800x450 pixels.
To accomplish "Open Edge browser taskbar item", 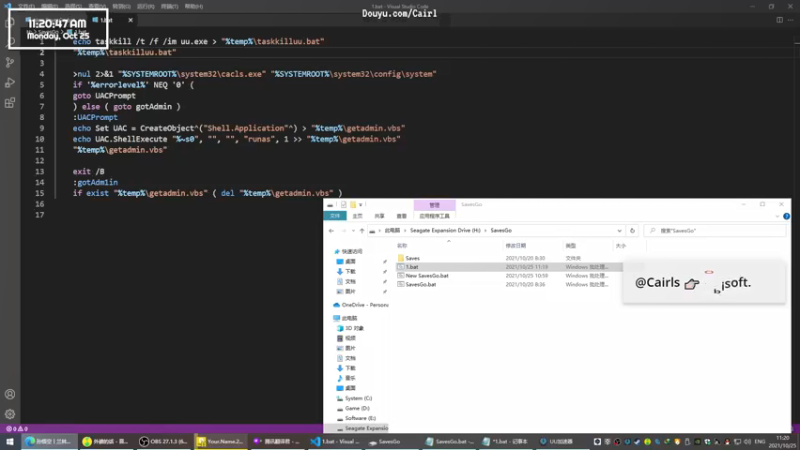I will click(48, 441).
